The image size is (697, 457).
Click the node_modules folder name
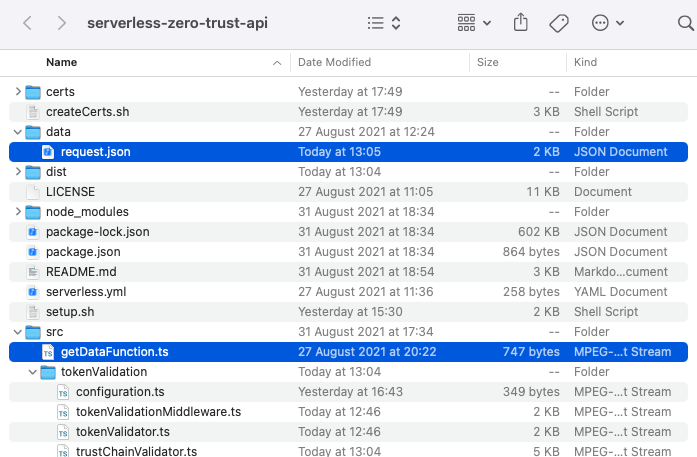tap(87, 212)
